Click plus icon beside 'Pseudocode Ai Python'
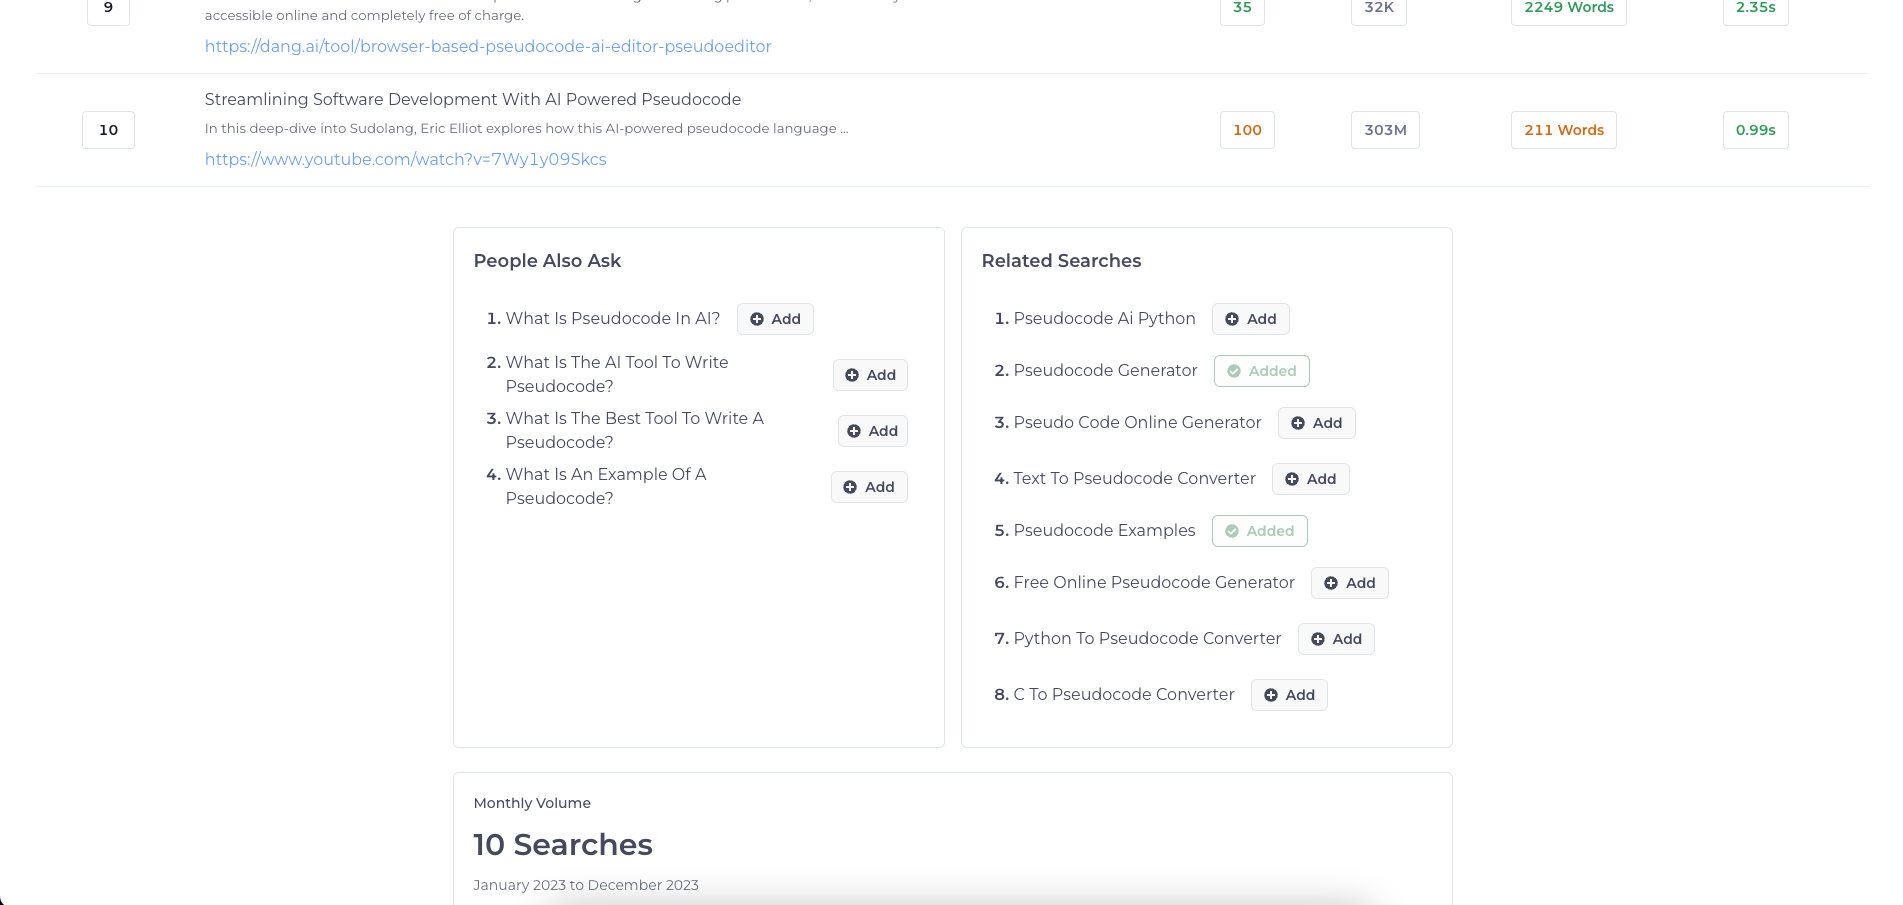The width and height of the screenshot is (1903, 905). 1232,319
